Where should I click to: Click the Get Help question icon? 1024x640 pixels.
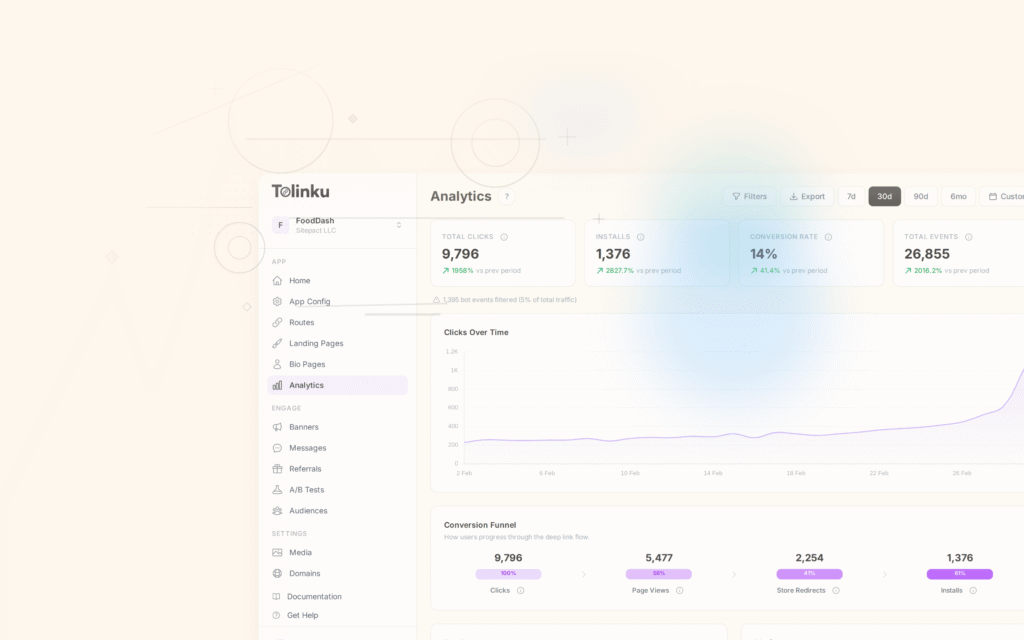(276, 615)
